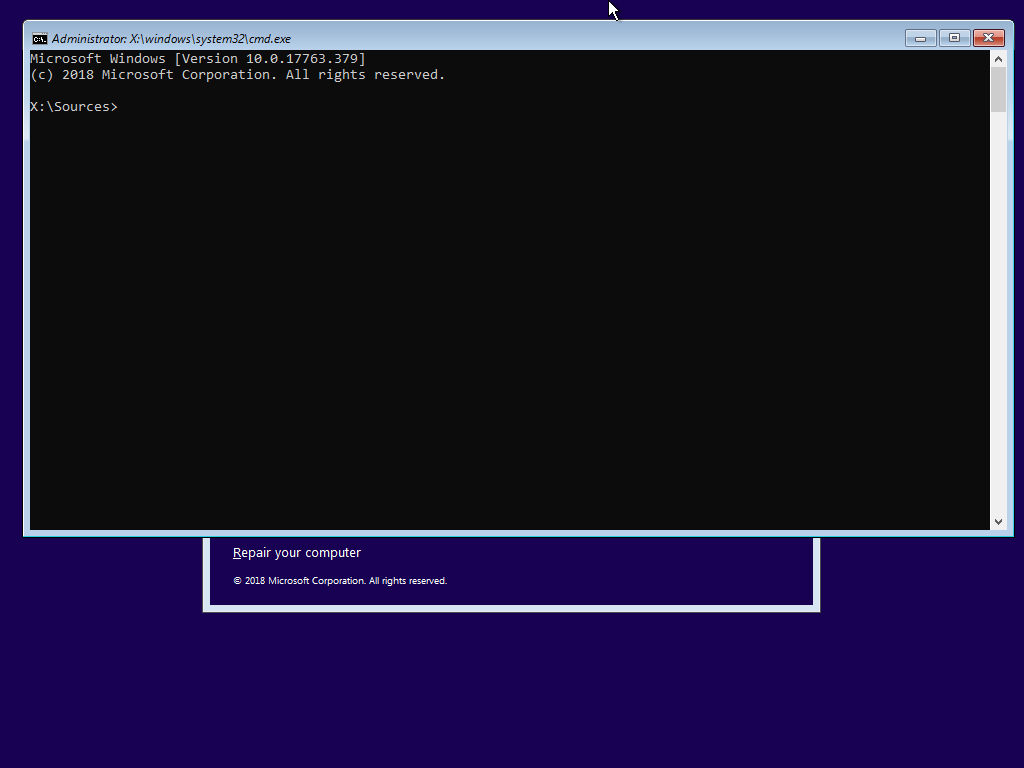Click the scrollbar down arrow
The height and width of the screenshot is (768, 1024).
(998, 521)
